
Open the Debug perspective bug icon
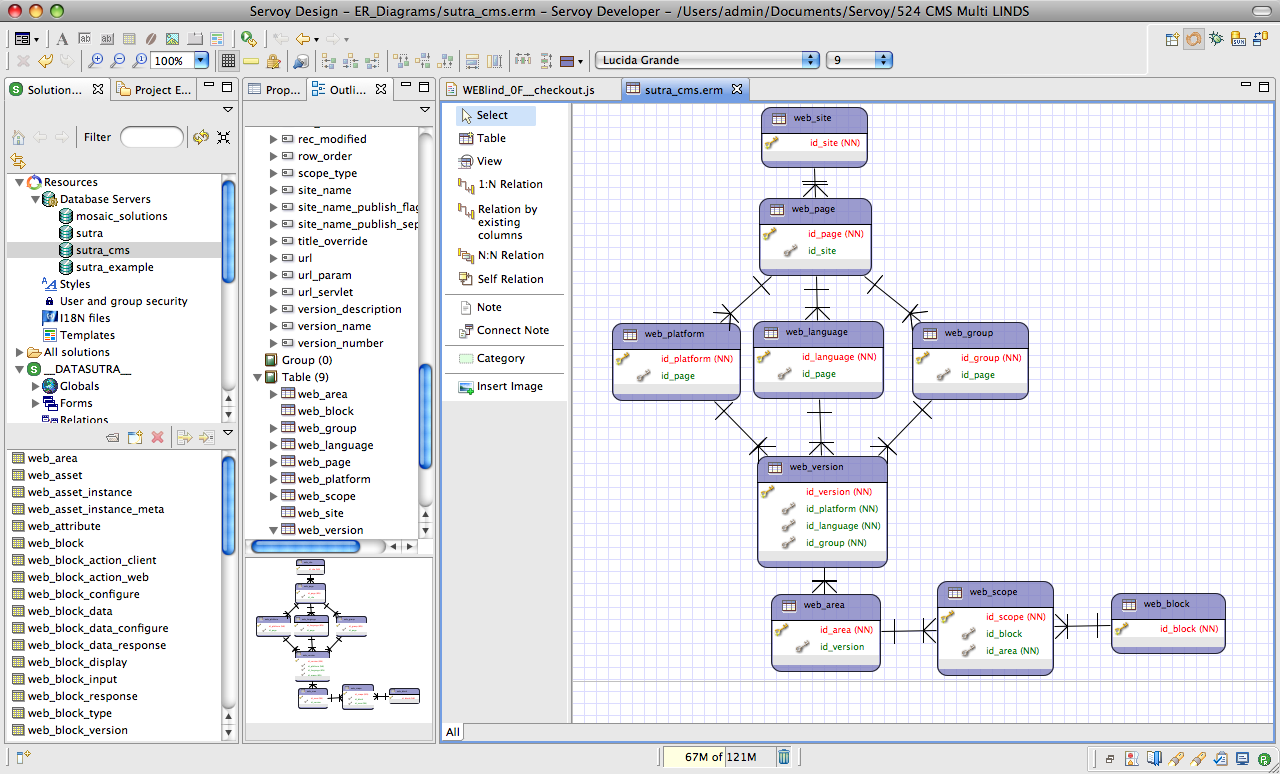click(1216, 39)
